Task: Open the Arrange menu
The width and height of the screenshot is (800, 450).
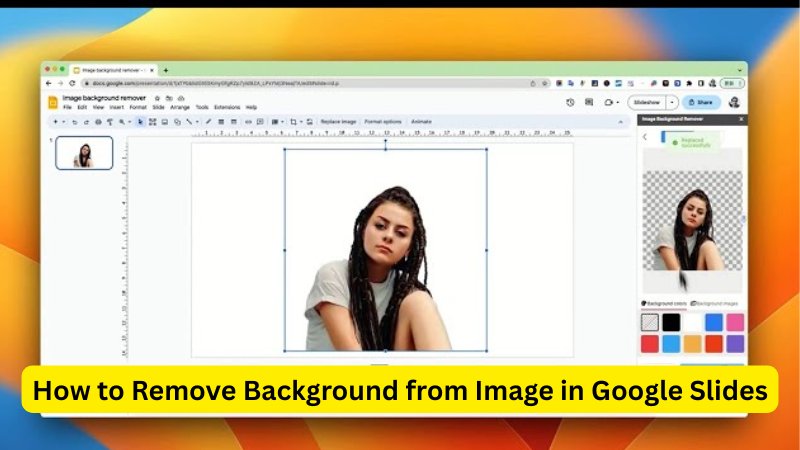Action: coord(180,108)
